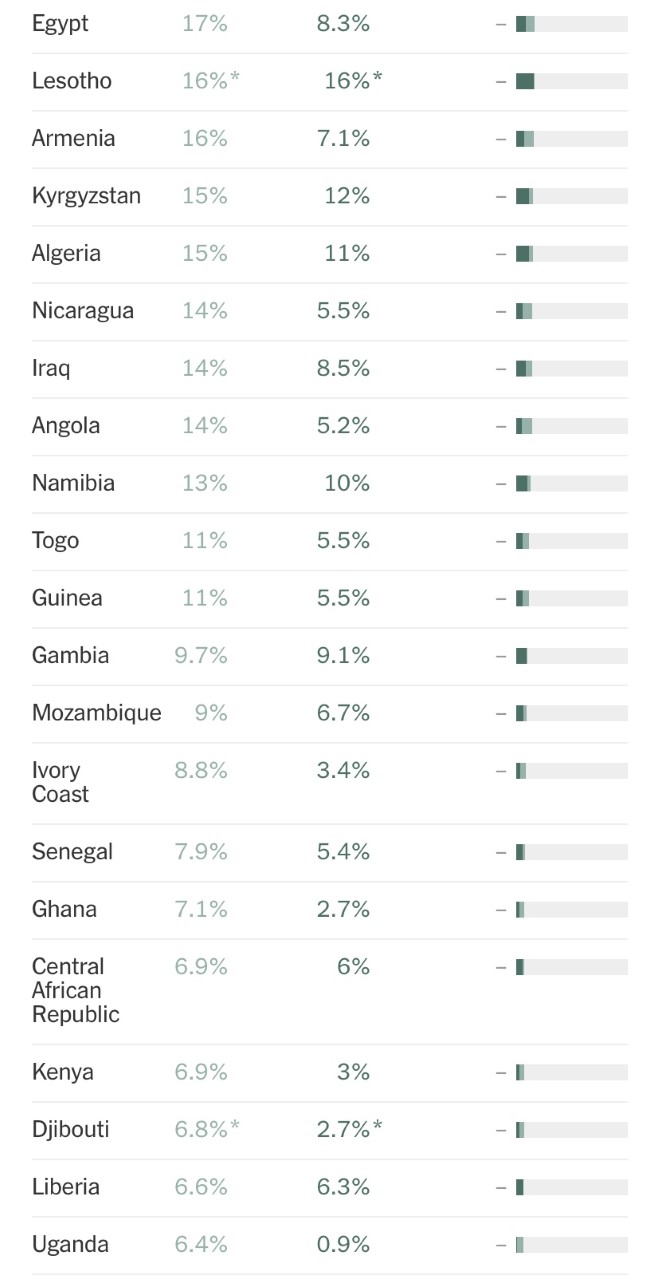Viewport: 659px width, 1280px height.
Task: Select the Togo country label
Action: pos(55,541)
